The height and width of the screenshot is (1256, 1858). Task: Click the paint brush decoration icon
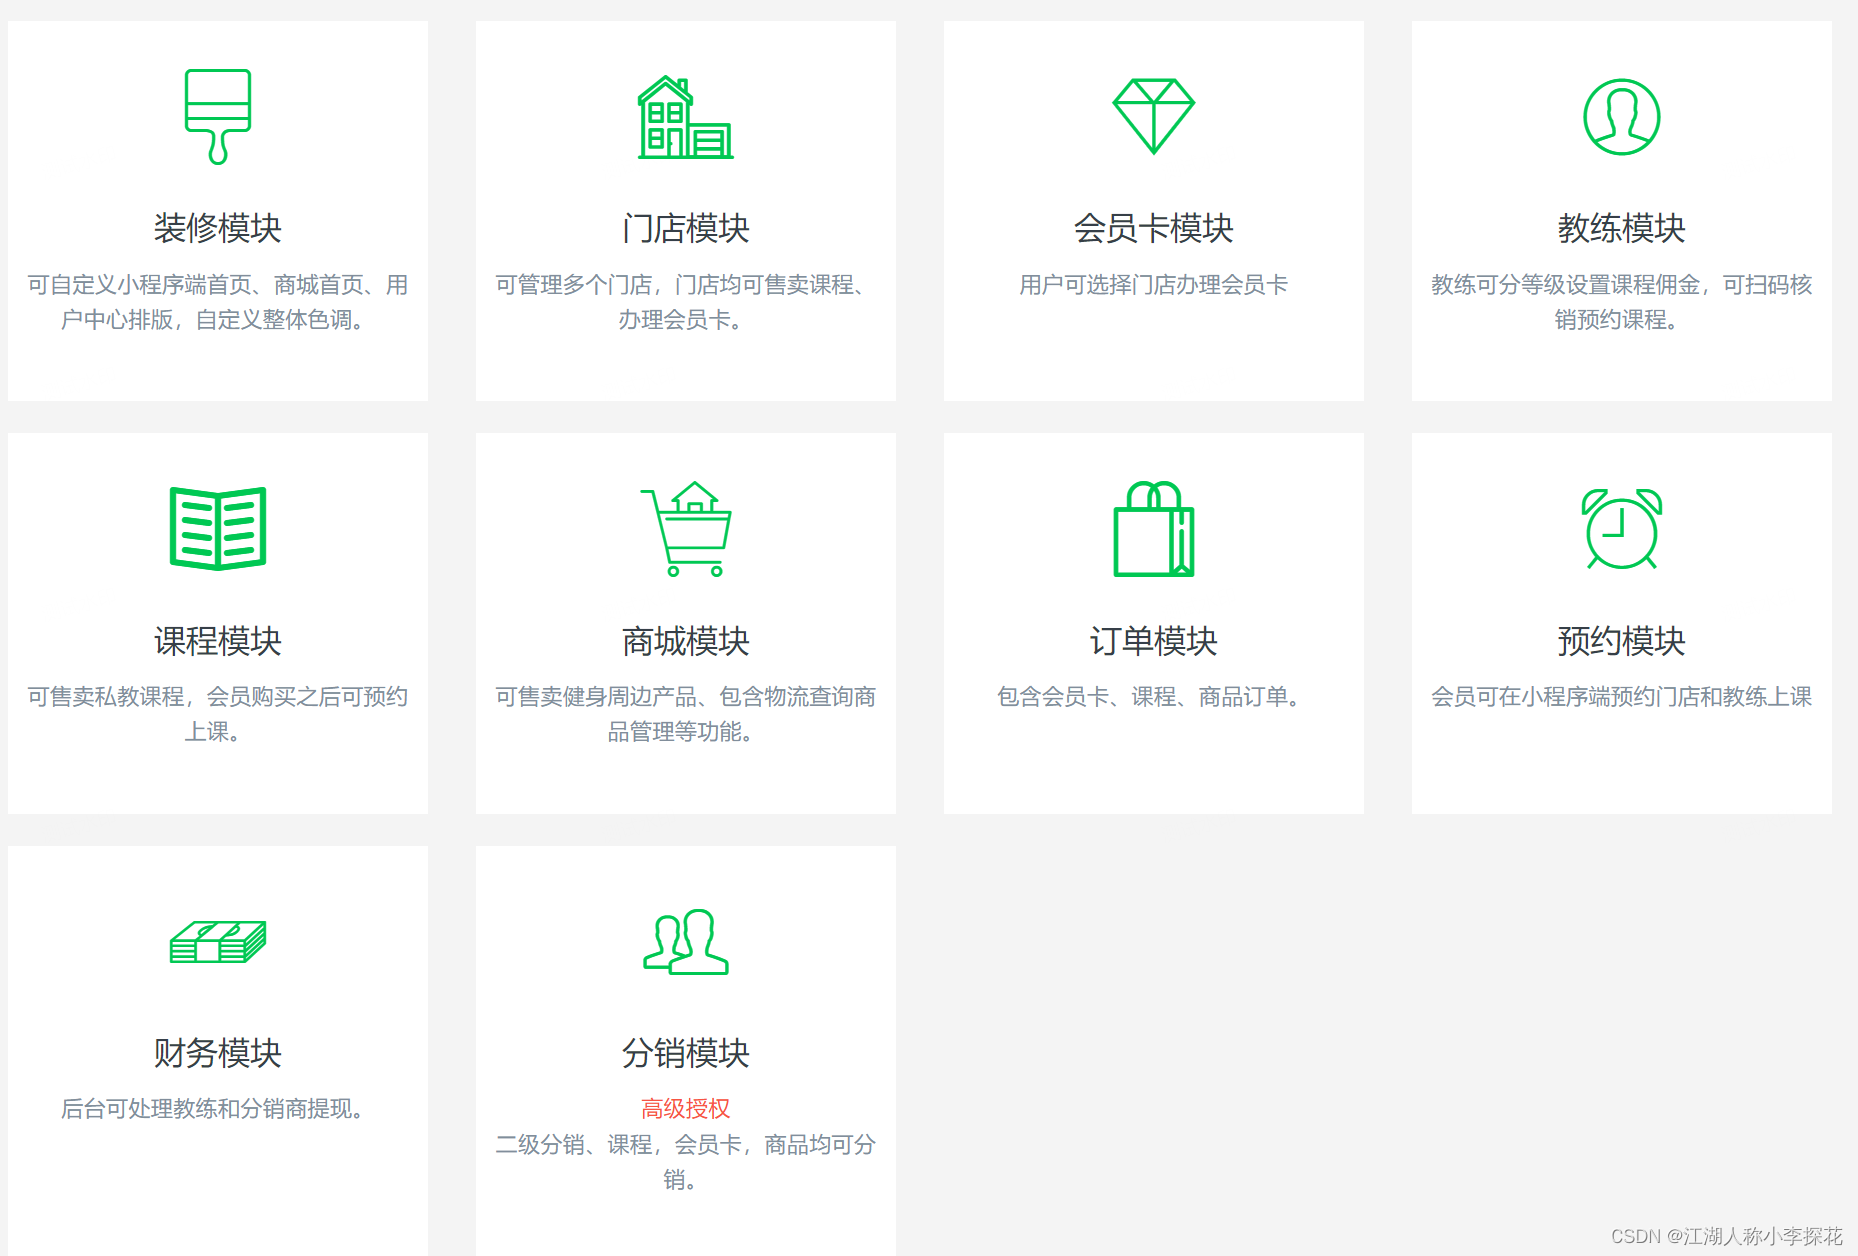point(218,117)
